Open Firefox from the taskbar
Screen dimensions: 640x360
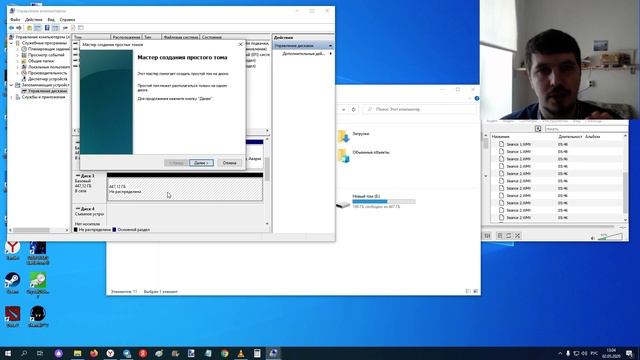[x=94, y=353]
